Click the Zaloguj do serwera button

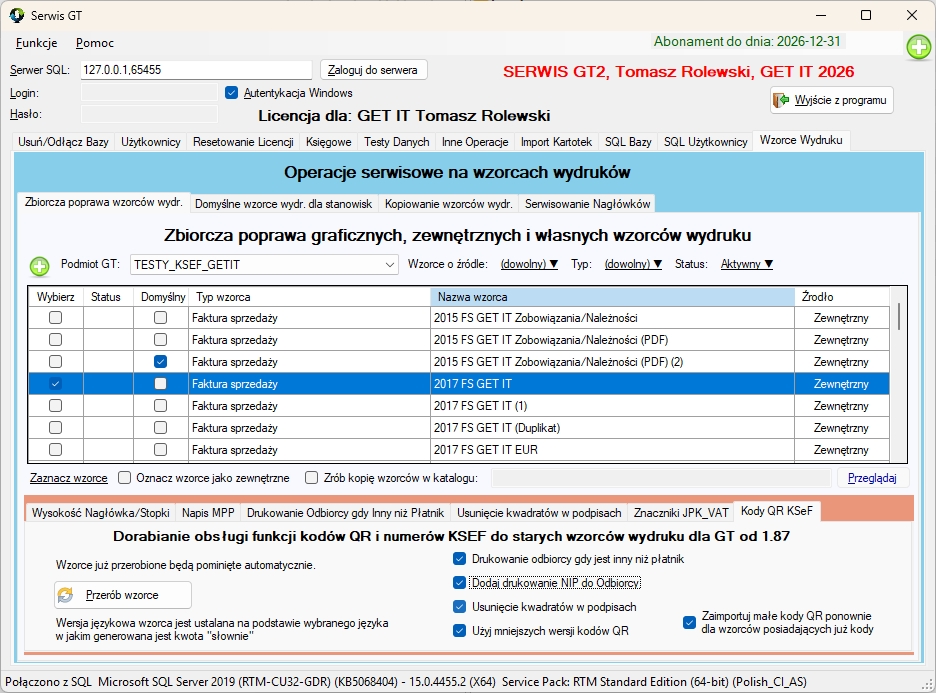[374, 70]
